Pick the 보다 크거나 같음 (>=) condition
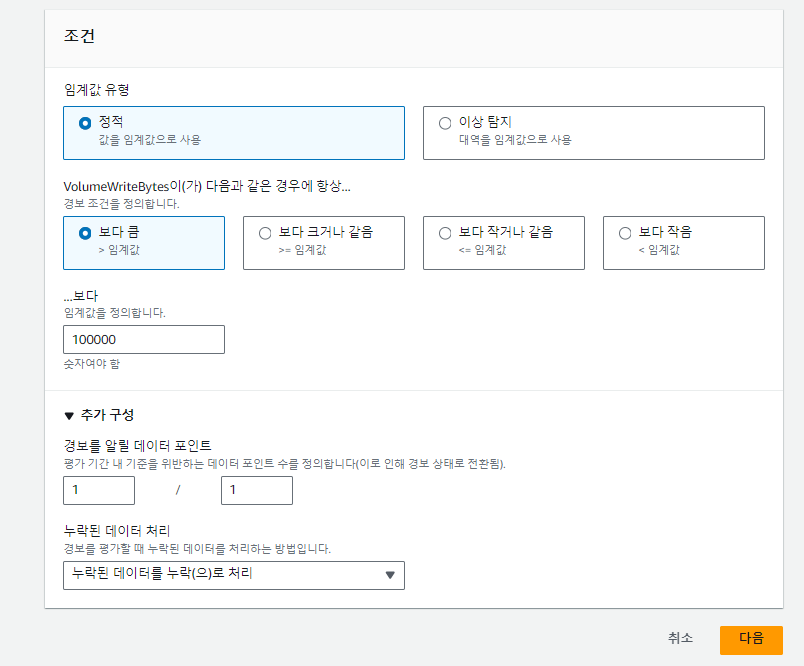 point(265,233)
